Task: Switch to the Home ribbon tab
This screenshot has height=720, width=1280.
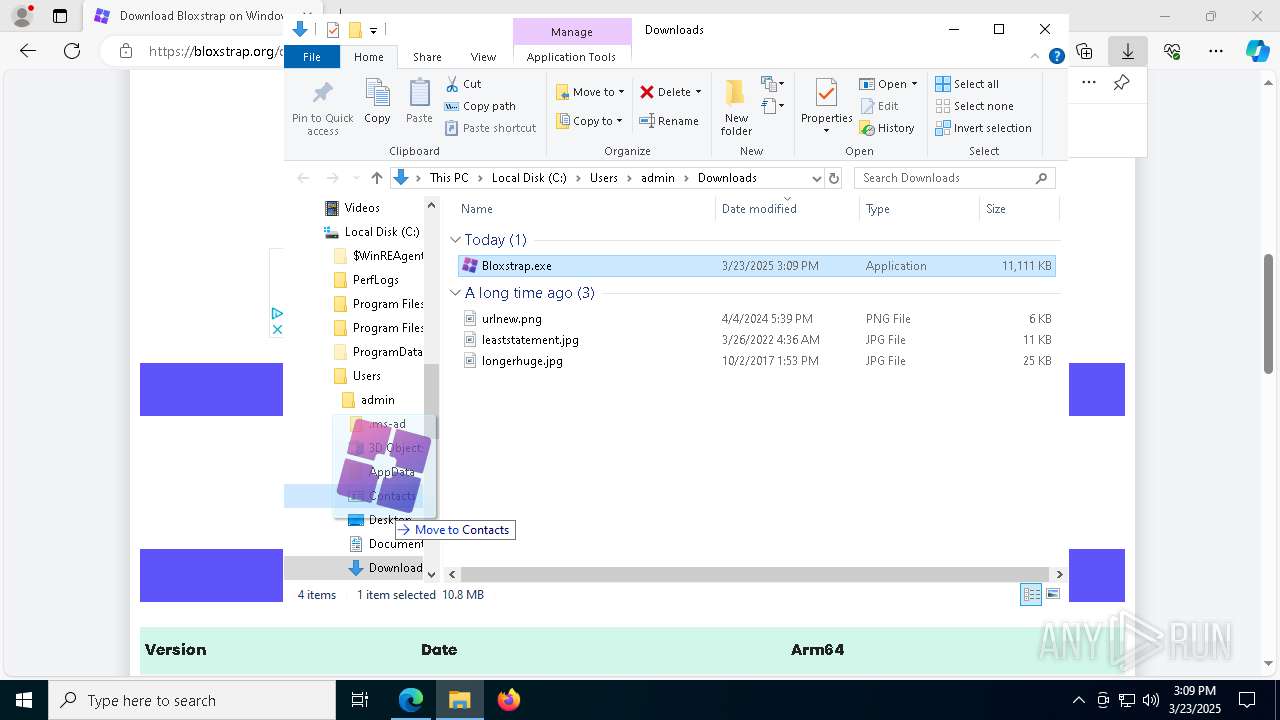Action: coord(368,57)
